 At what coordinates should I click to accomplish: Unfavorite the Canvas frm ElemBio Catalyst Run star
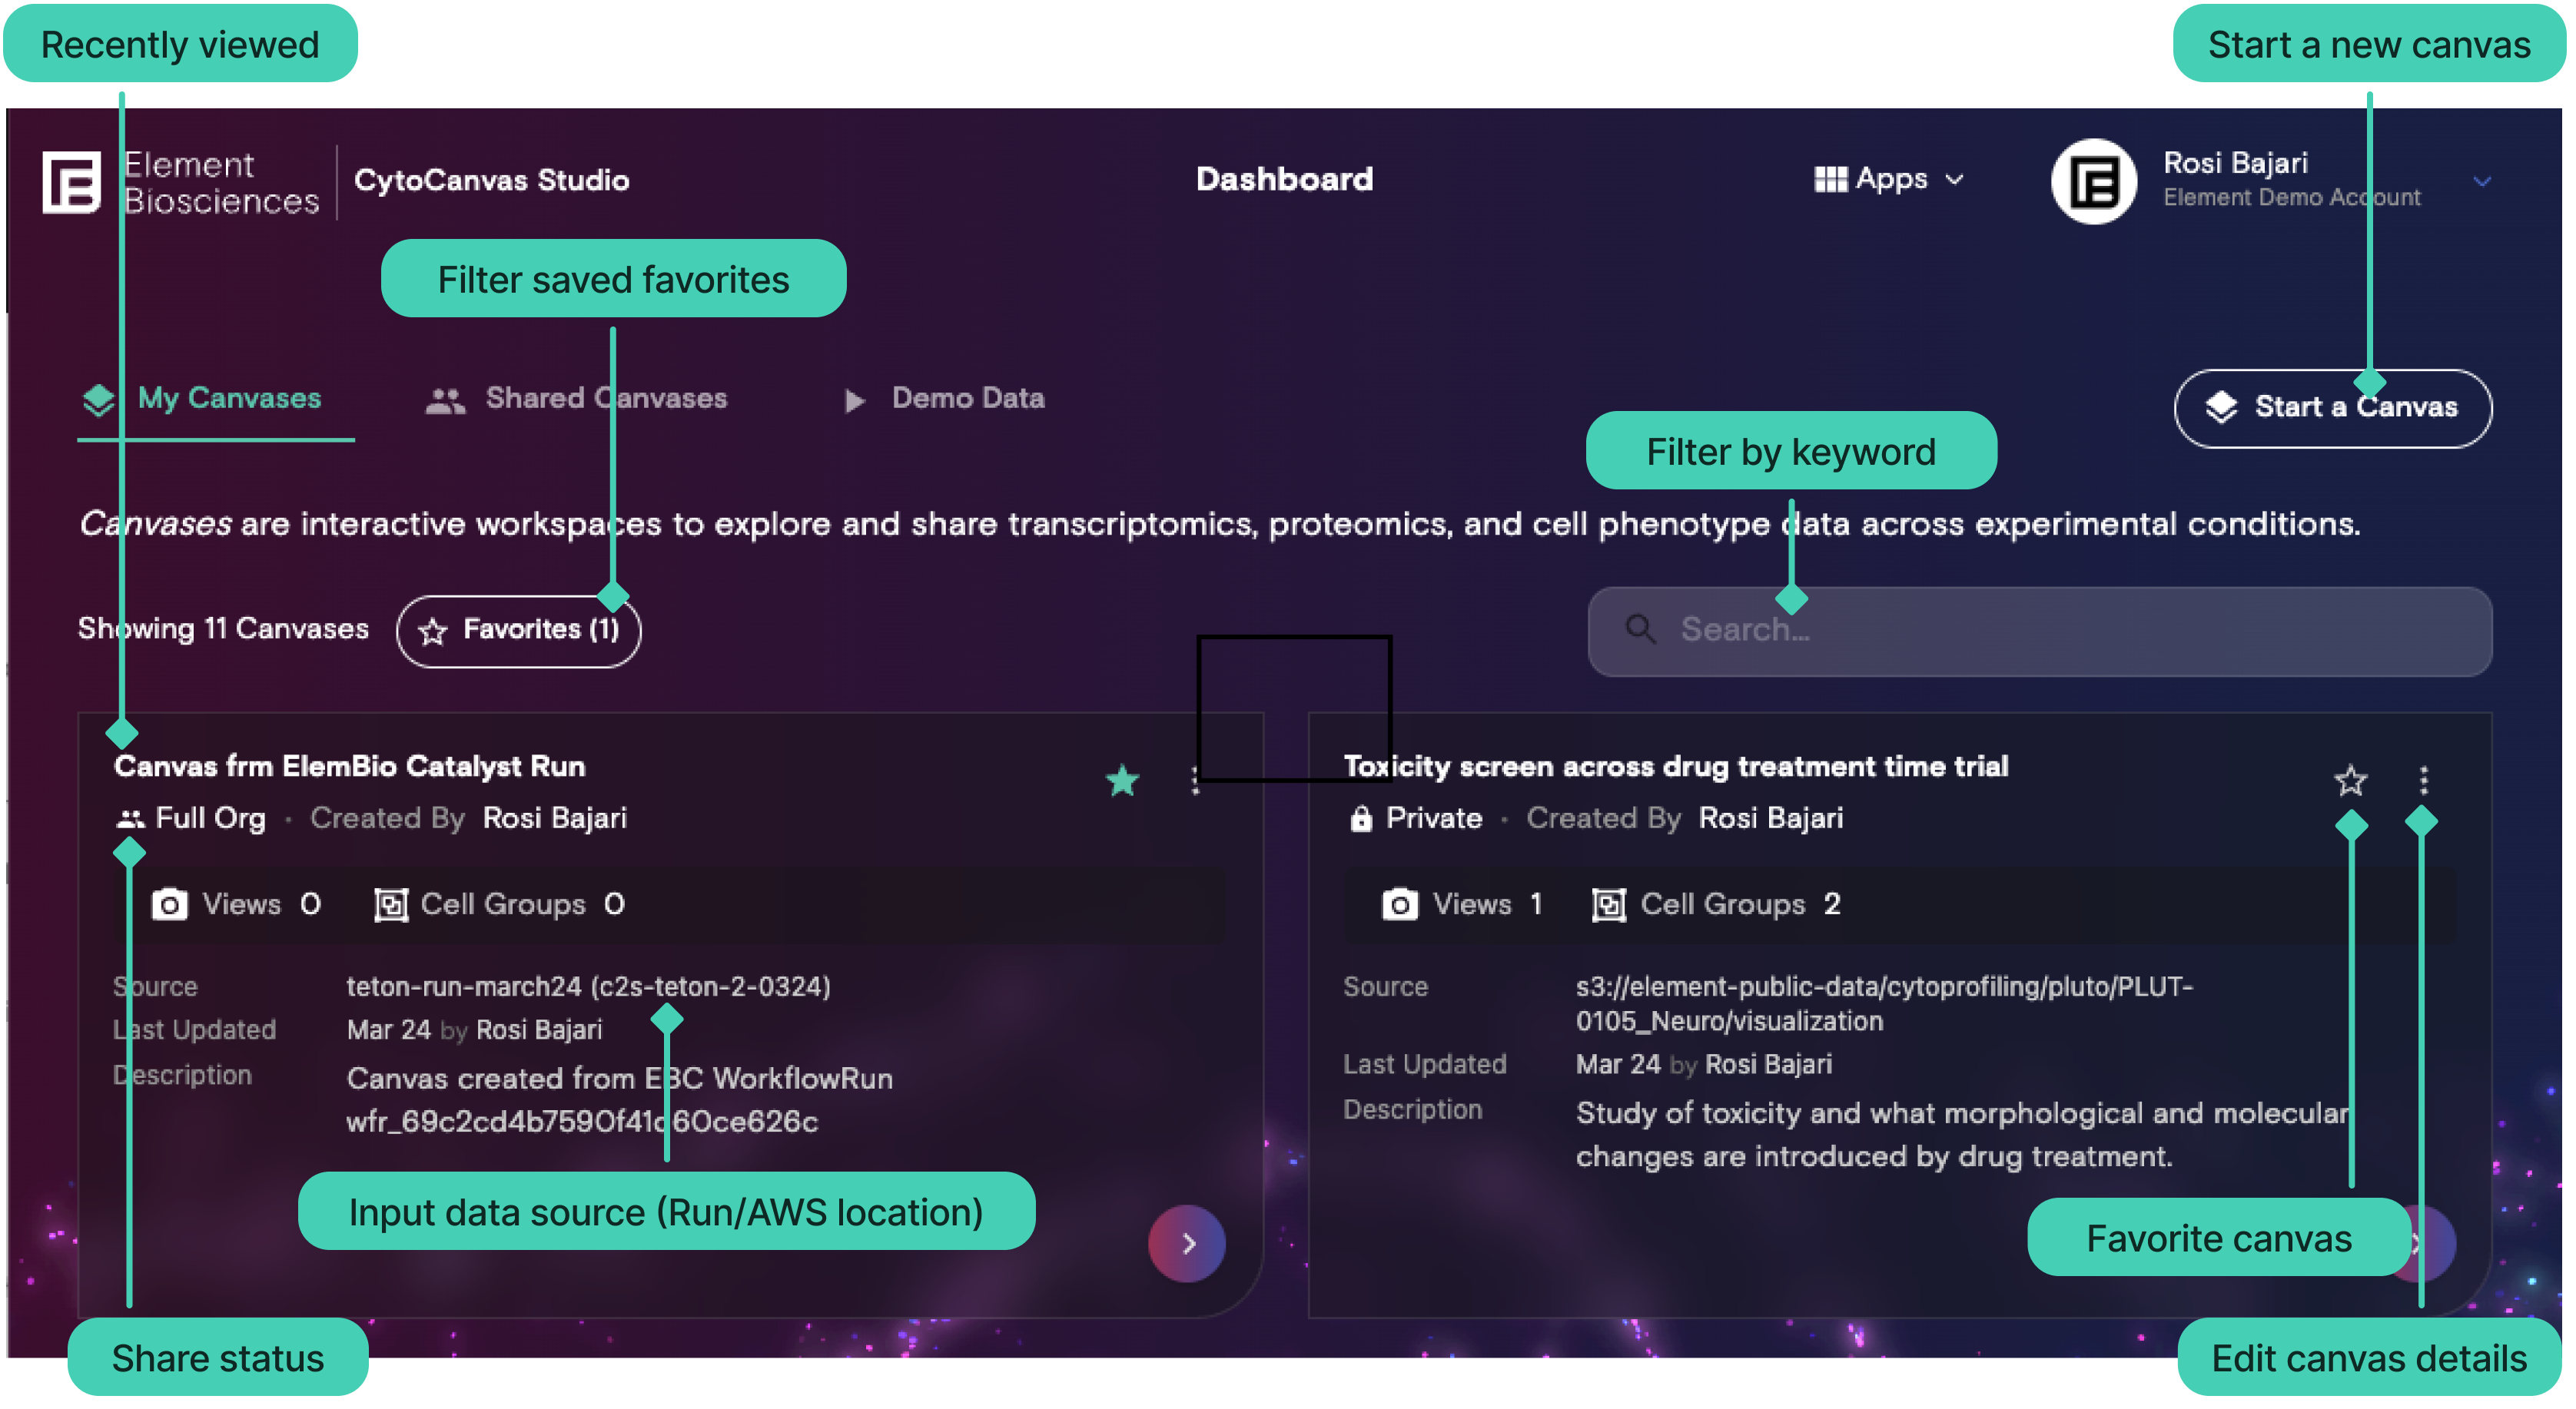pyautogui.click(x=1123, y=780)
